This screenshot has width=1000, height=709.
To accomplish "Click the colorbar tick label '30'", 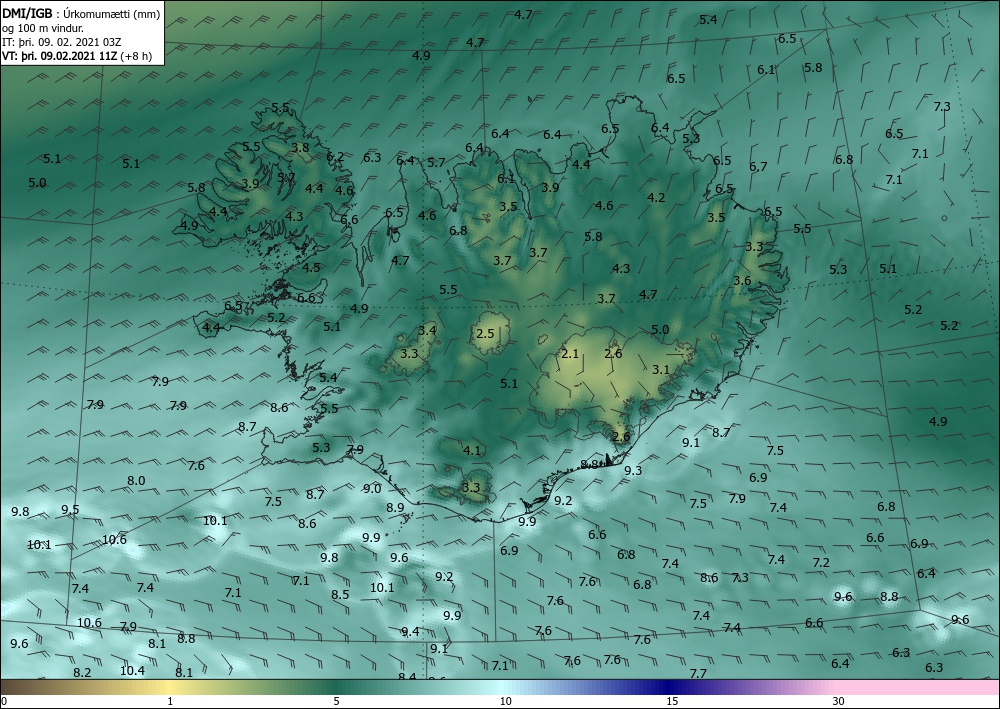I will click(x=839, y=702).
